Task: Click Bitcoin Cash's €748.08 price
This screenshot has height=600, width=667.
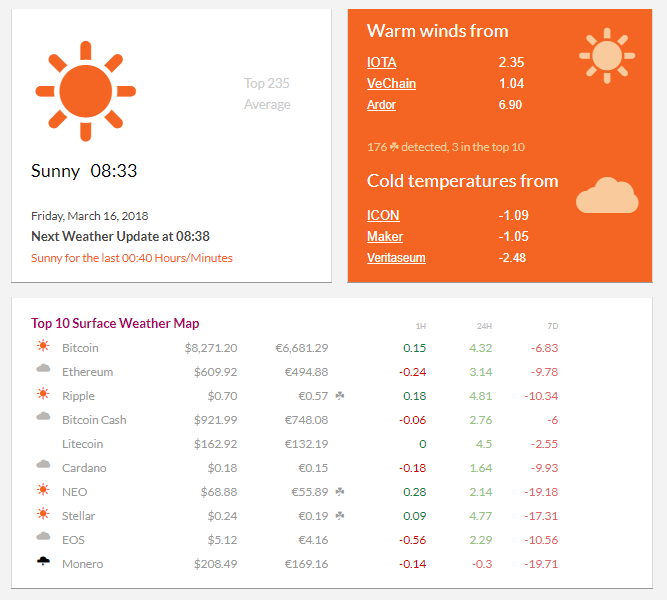Action: click(x=306, y=420)
